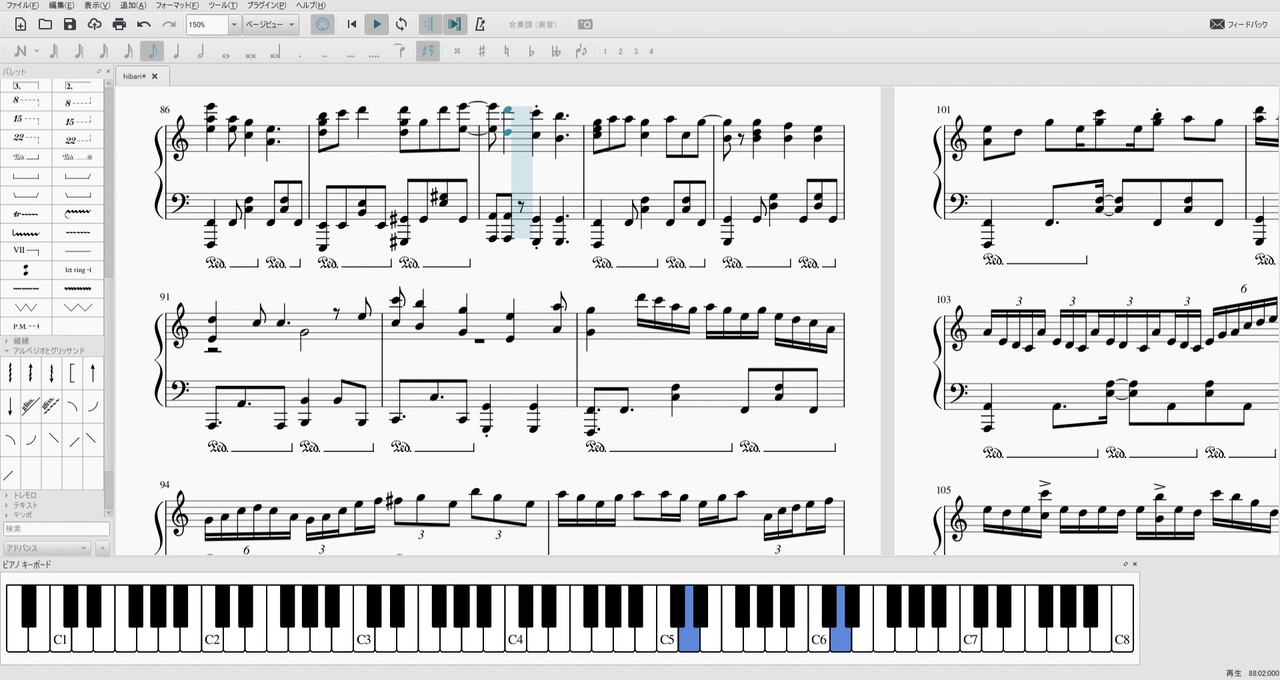This screenshot has width=1280, height=680.
Task: Toggle play repeats button
Action: click(x=429, y=24)
